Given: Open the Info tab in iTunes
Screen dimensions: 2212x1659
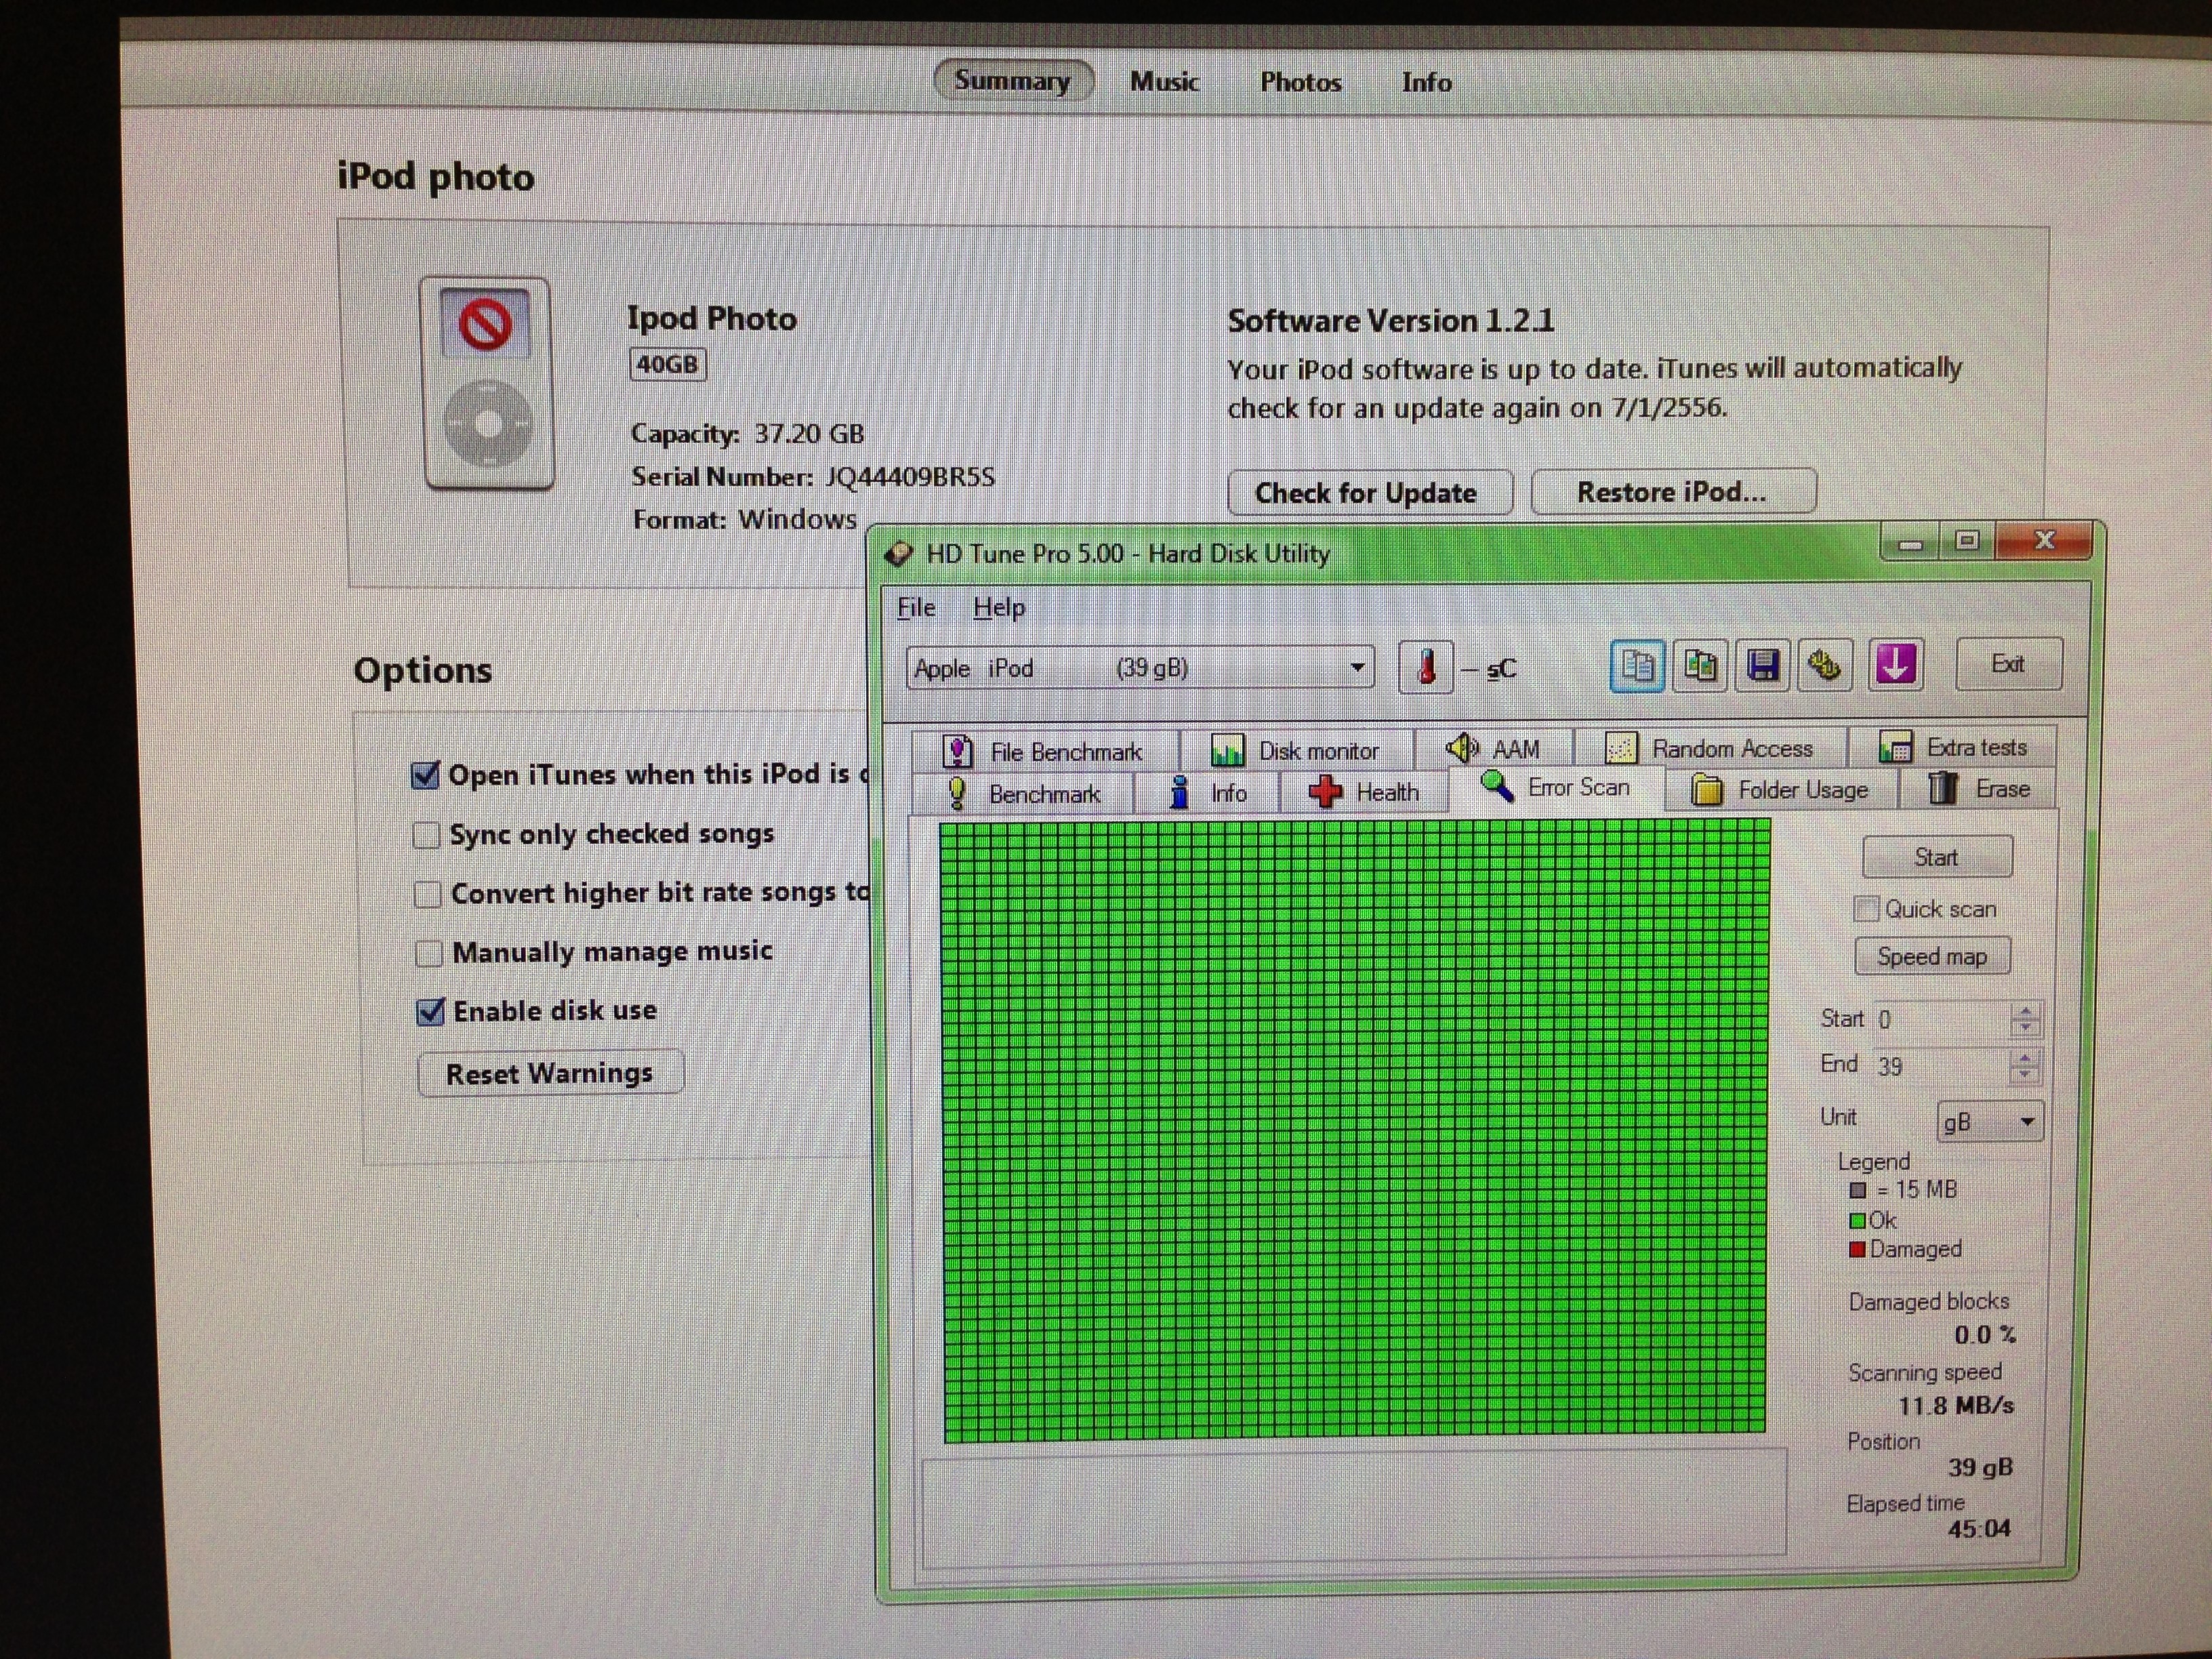Looking at the screenshot, I should pos(1426,82).
